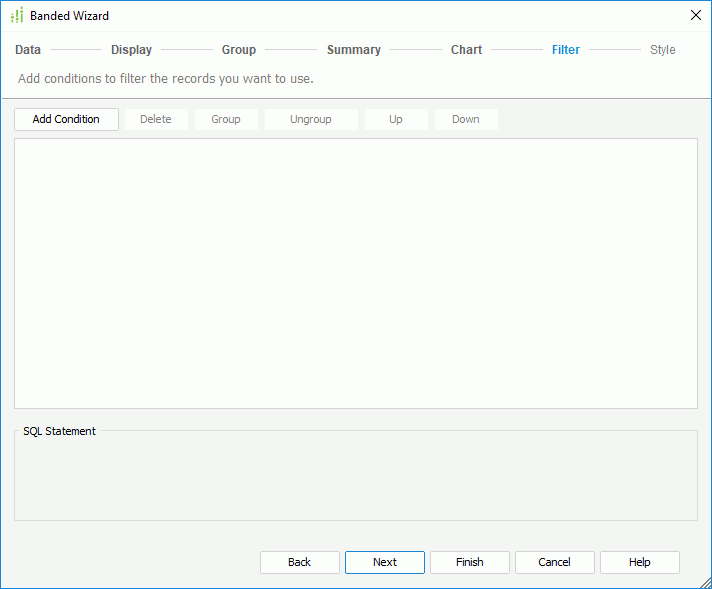Open the Group wizard step
Image resolution: width=712 pixels, height=589 pixels.
tap(239, 49)
